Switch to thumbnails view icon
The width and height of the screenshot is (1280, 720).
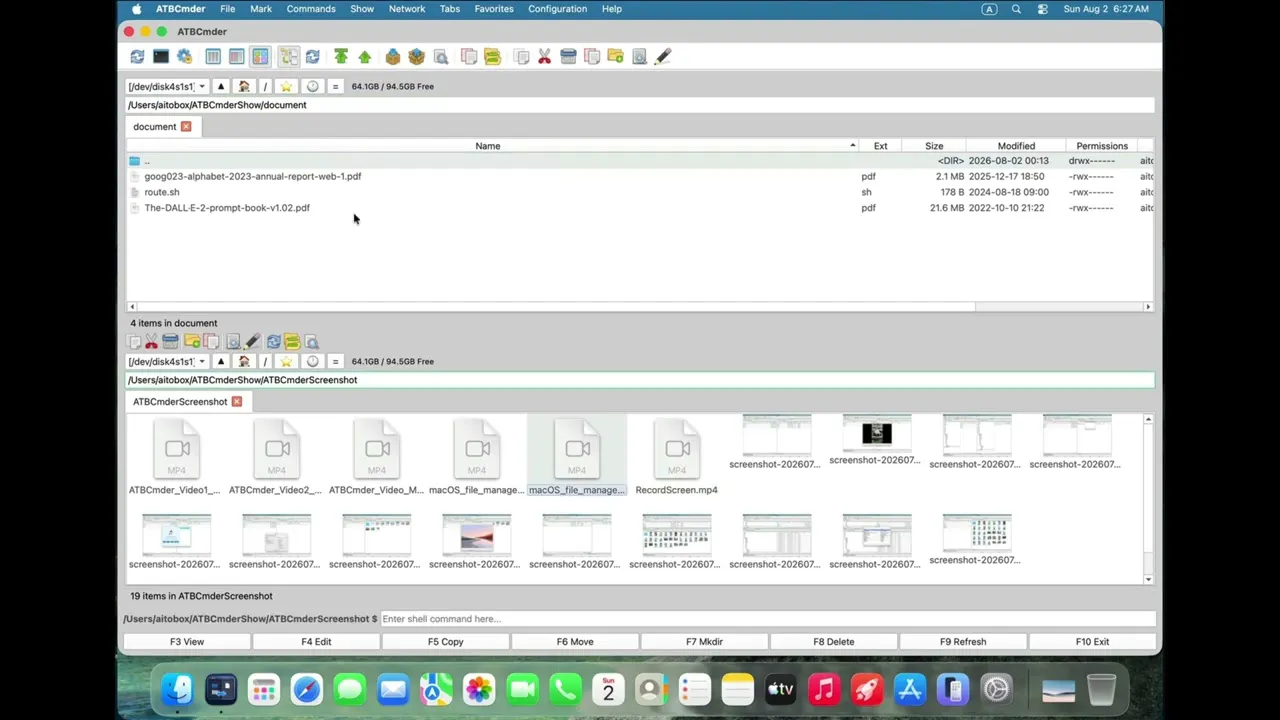coord(260,57)
